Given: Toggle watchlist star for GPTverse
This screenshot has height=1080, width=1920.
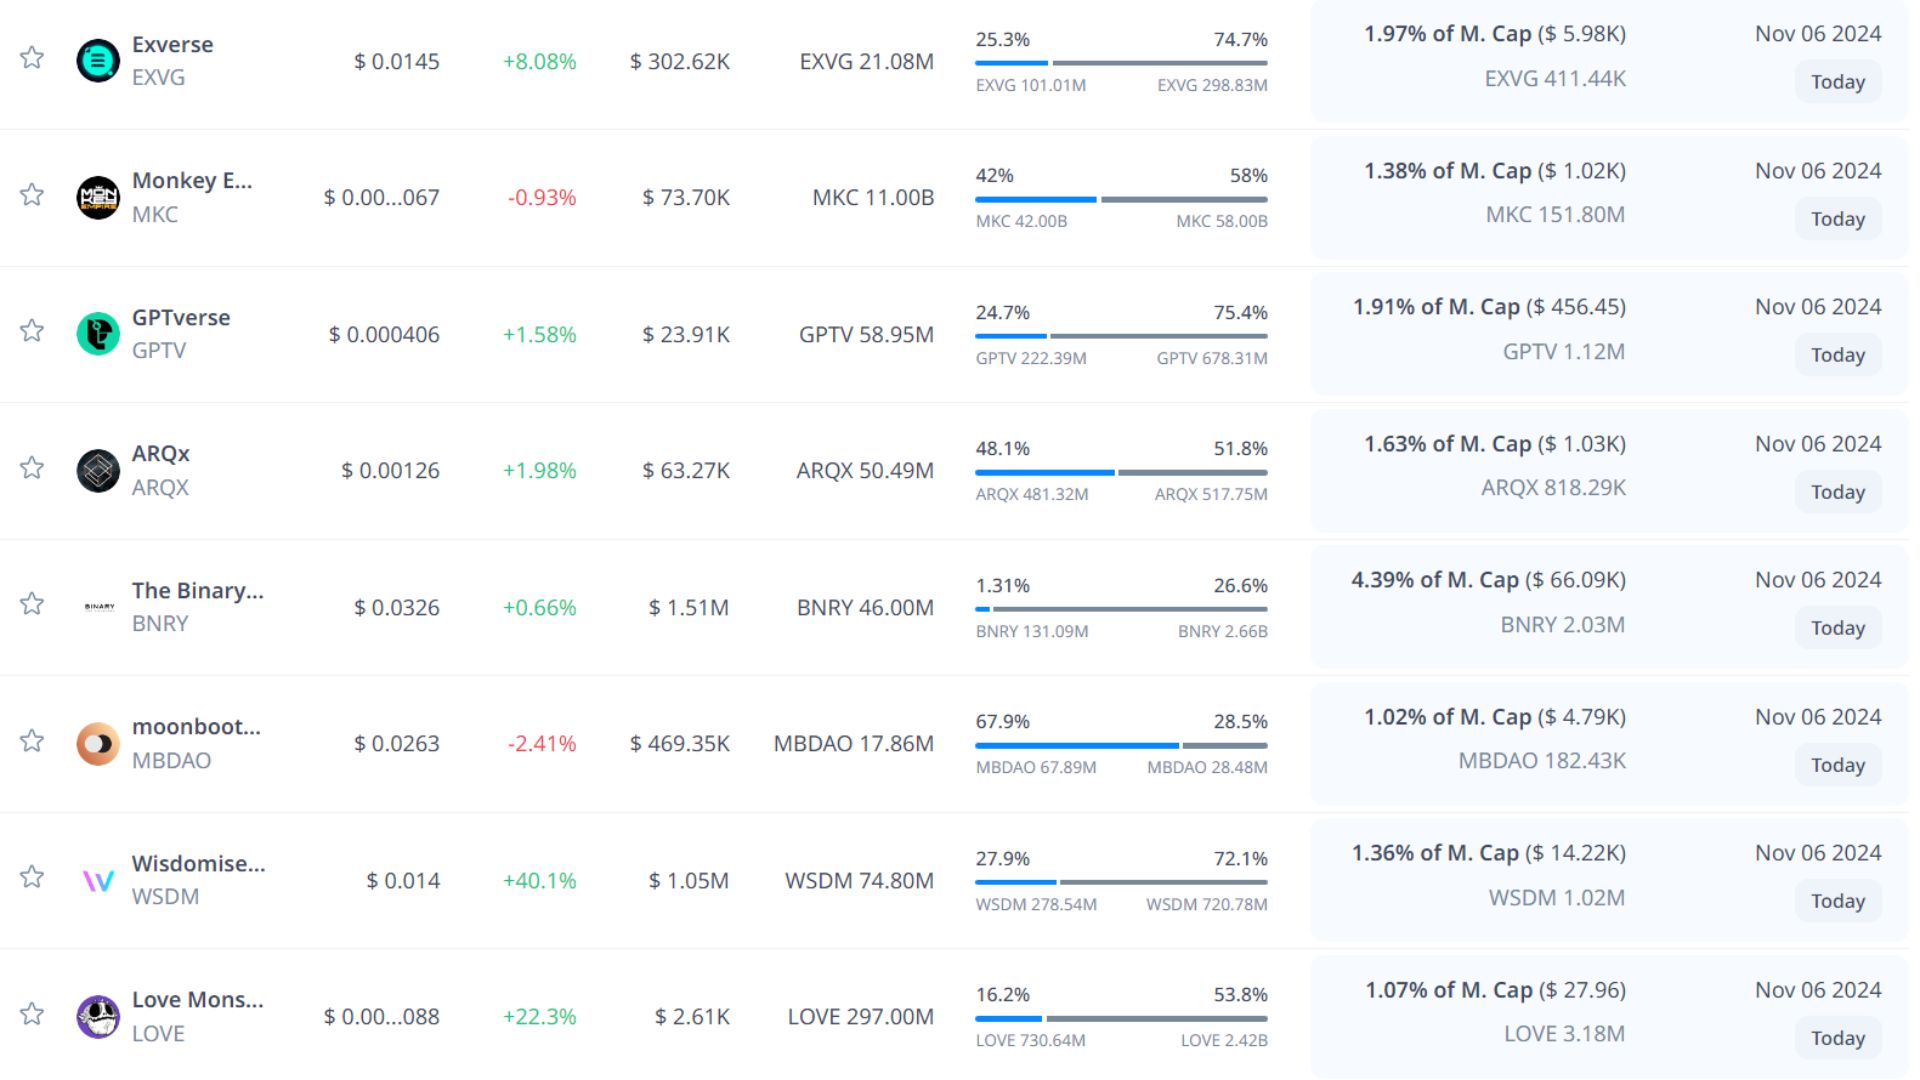Looking at the screenshot, I should click(x=32, y=331).
